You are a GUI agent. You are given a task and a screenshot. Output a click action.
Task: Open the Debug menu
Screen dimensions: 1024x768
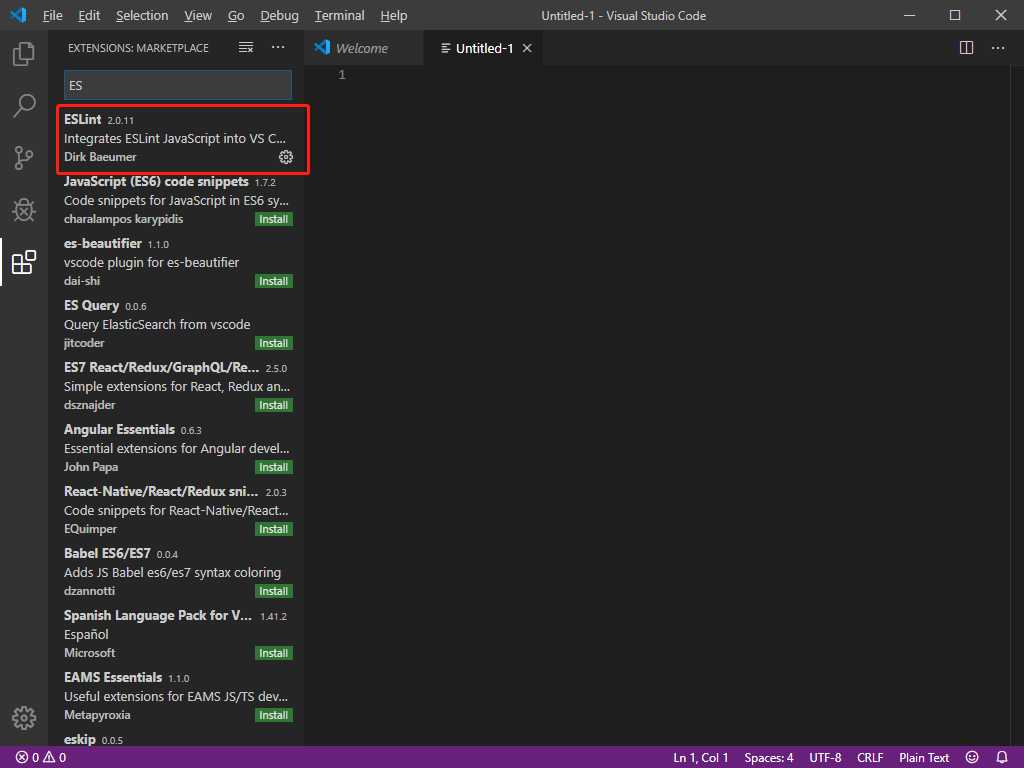[280, 15]
